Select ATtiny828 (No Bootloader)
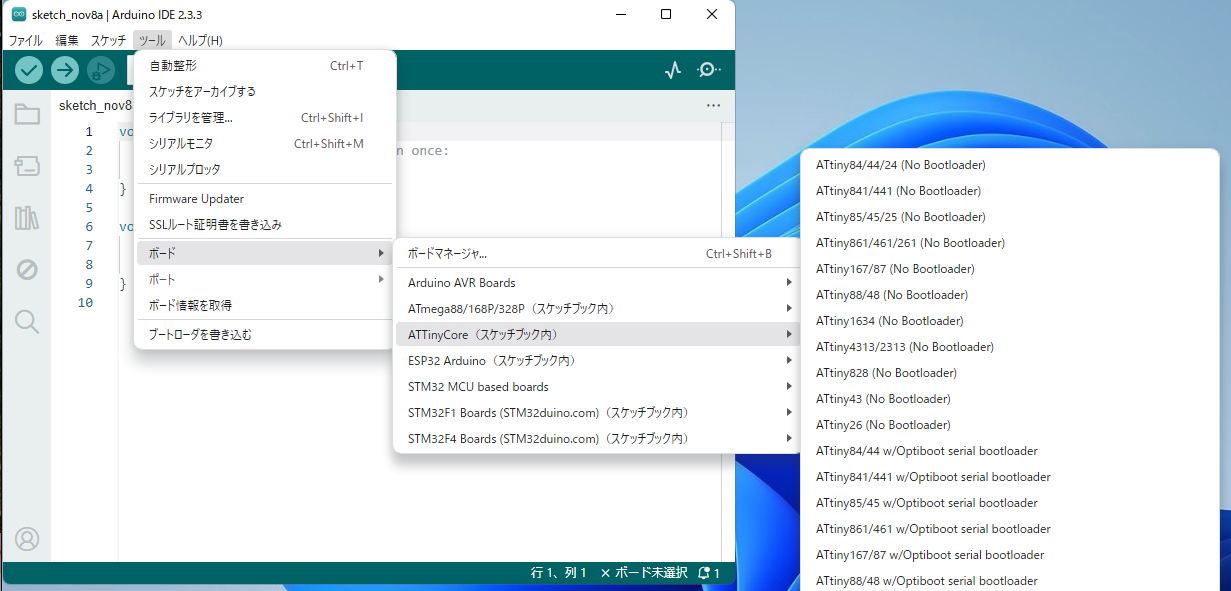 [1010, 373]
